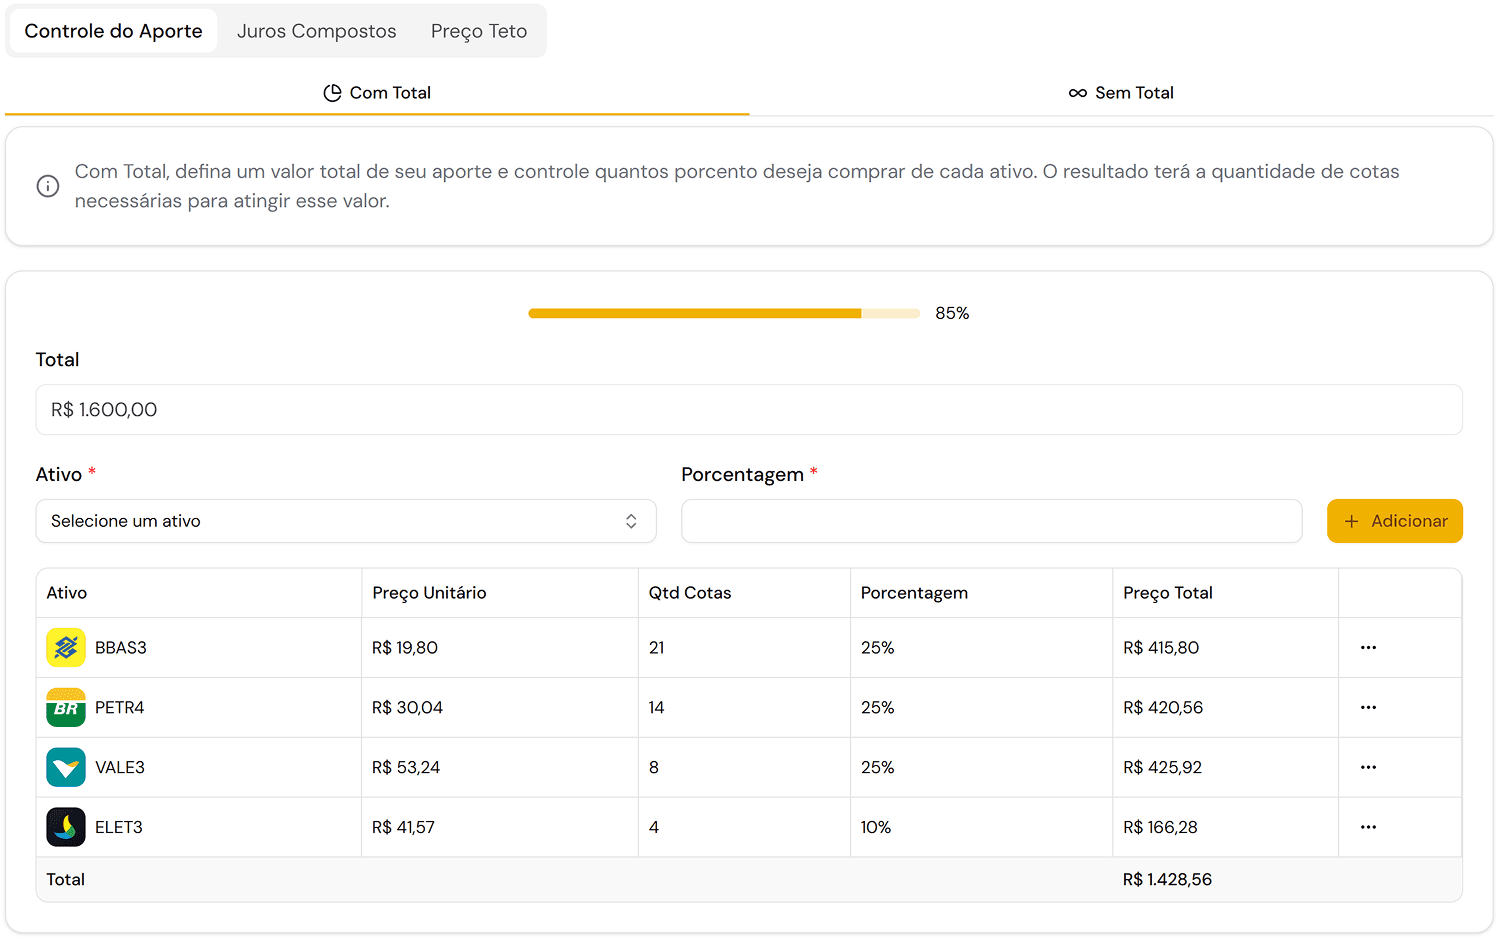1502x944 pixels.
Task: Focus the Porcentagem input field
Action: pyautogui.click(x=991, y=521)
